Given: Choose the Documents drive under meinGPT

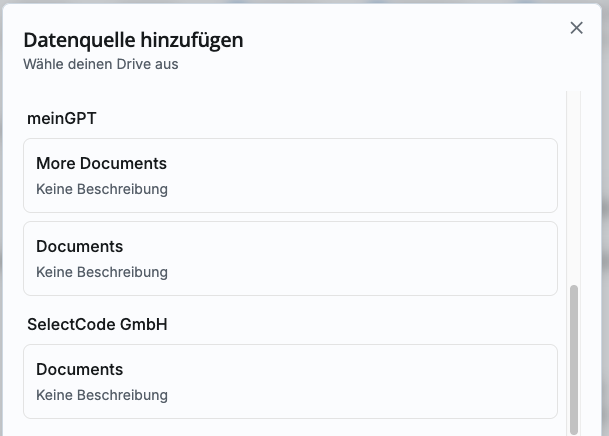Looking at the screenshot, I should coord(290,258).
